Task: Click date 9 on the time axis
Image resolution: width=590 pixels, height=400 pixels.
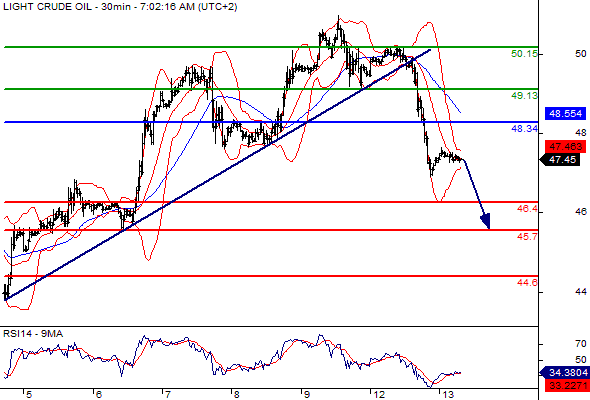Action: (x=307, y=395)
